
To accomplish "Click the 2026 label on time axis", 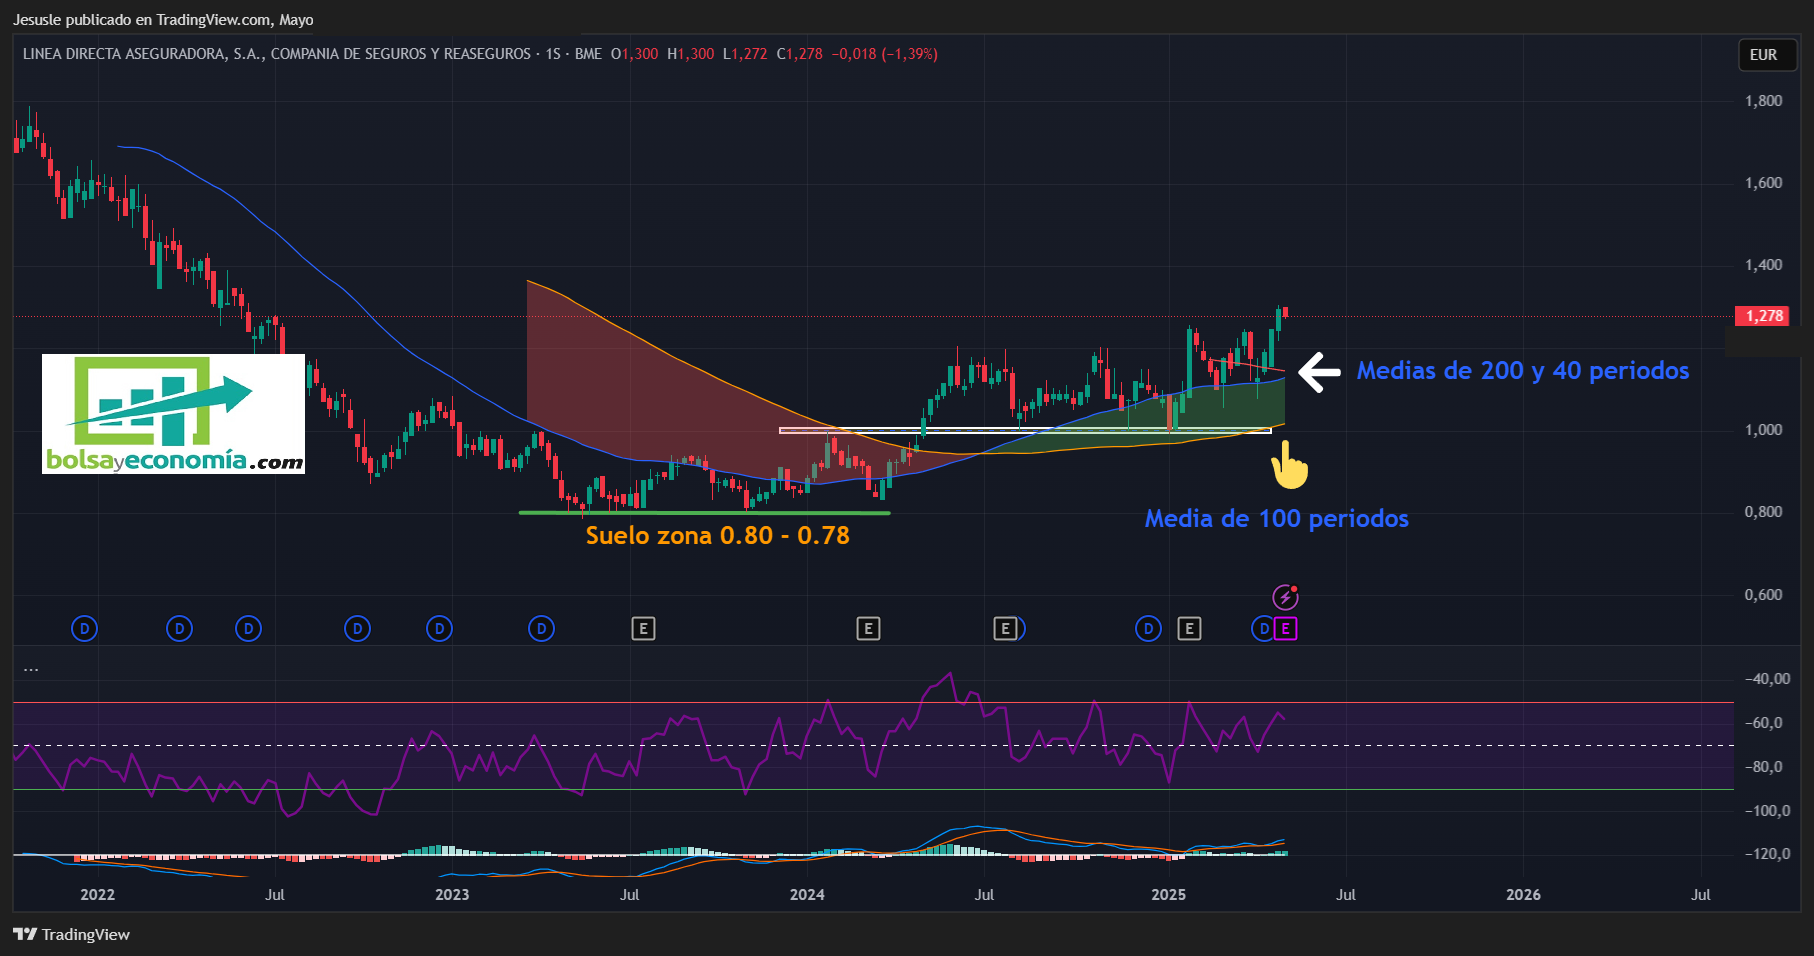I will click(x=1523, y=895).
